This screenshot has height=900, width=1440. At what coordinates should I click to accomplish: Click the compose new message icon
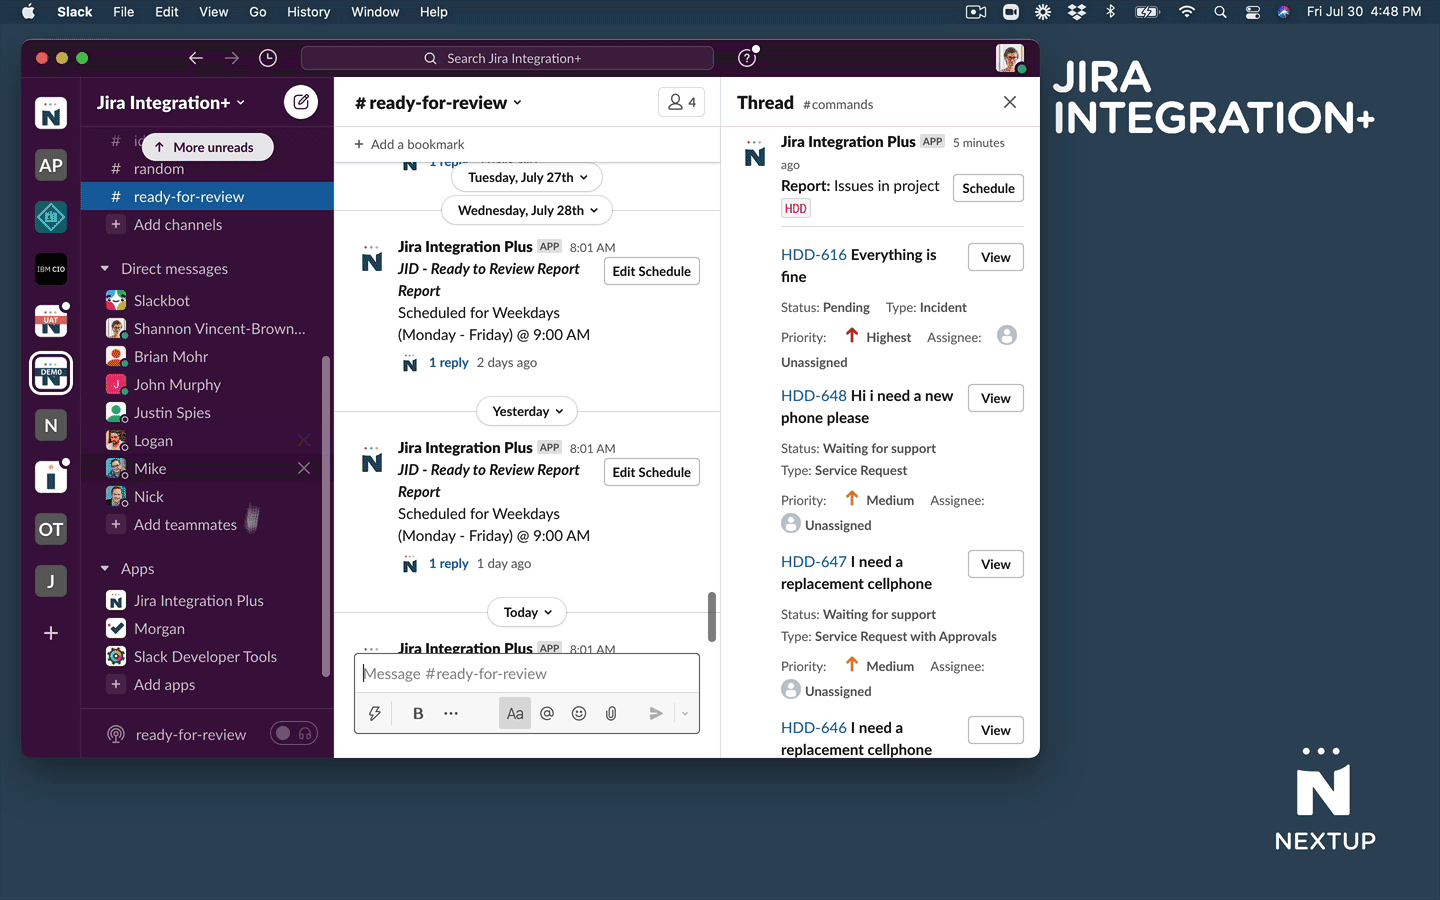301,102
